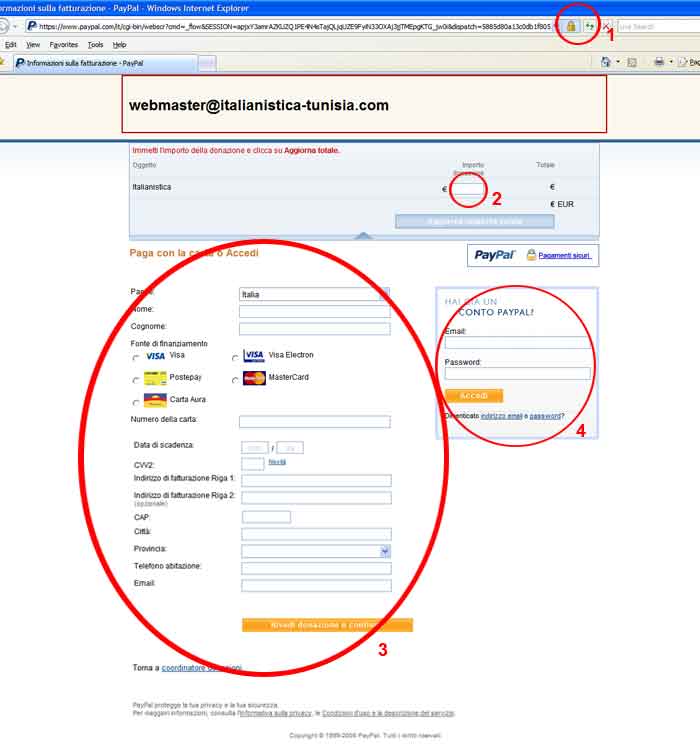Click the red stop loading X
700x751 pixels.
click(606, 26)
